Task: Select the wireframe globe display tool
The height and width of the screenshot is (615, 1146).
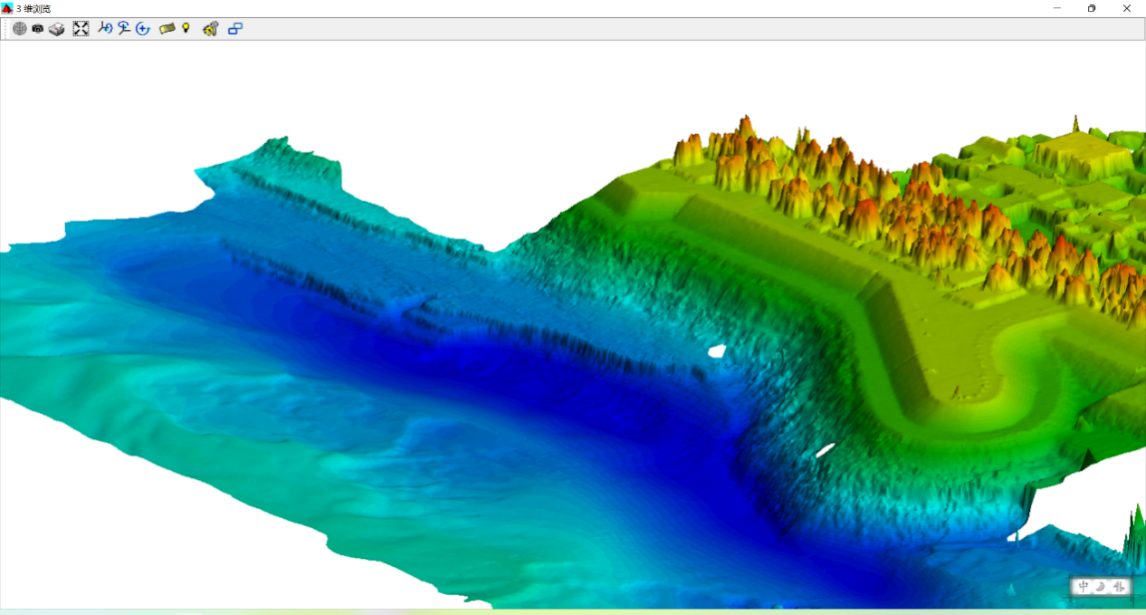Action: [x=20, y=29]
